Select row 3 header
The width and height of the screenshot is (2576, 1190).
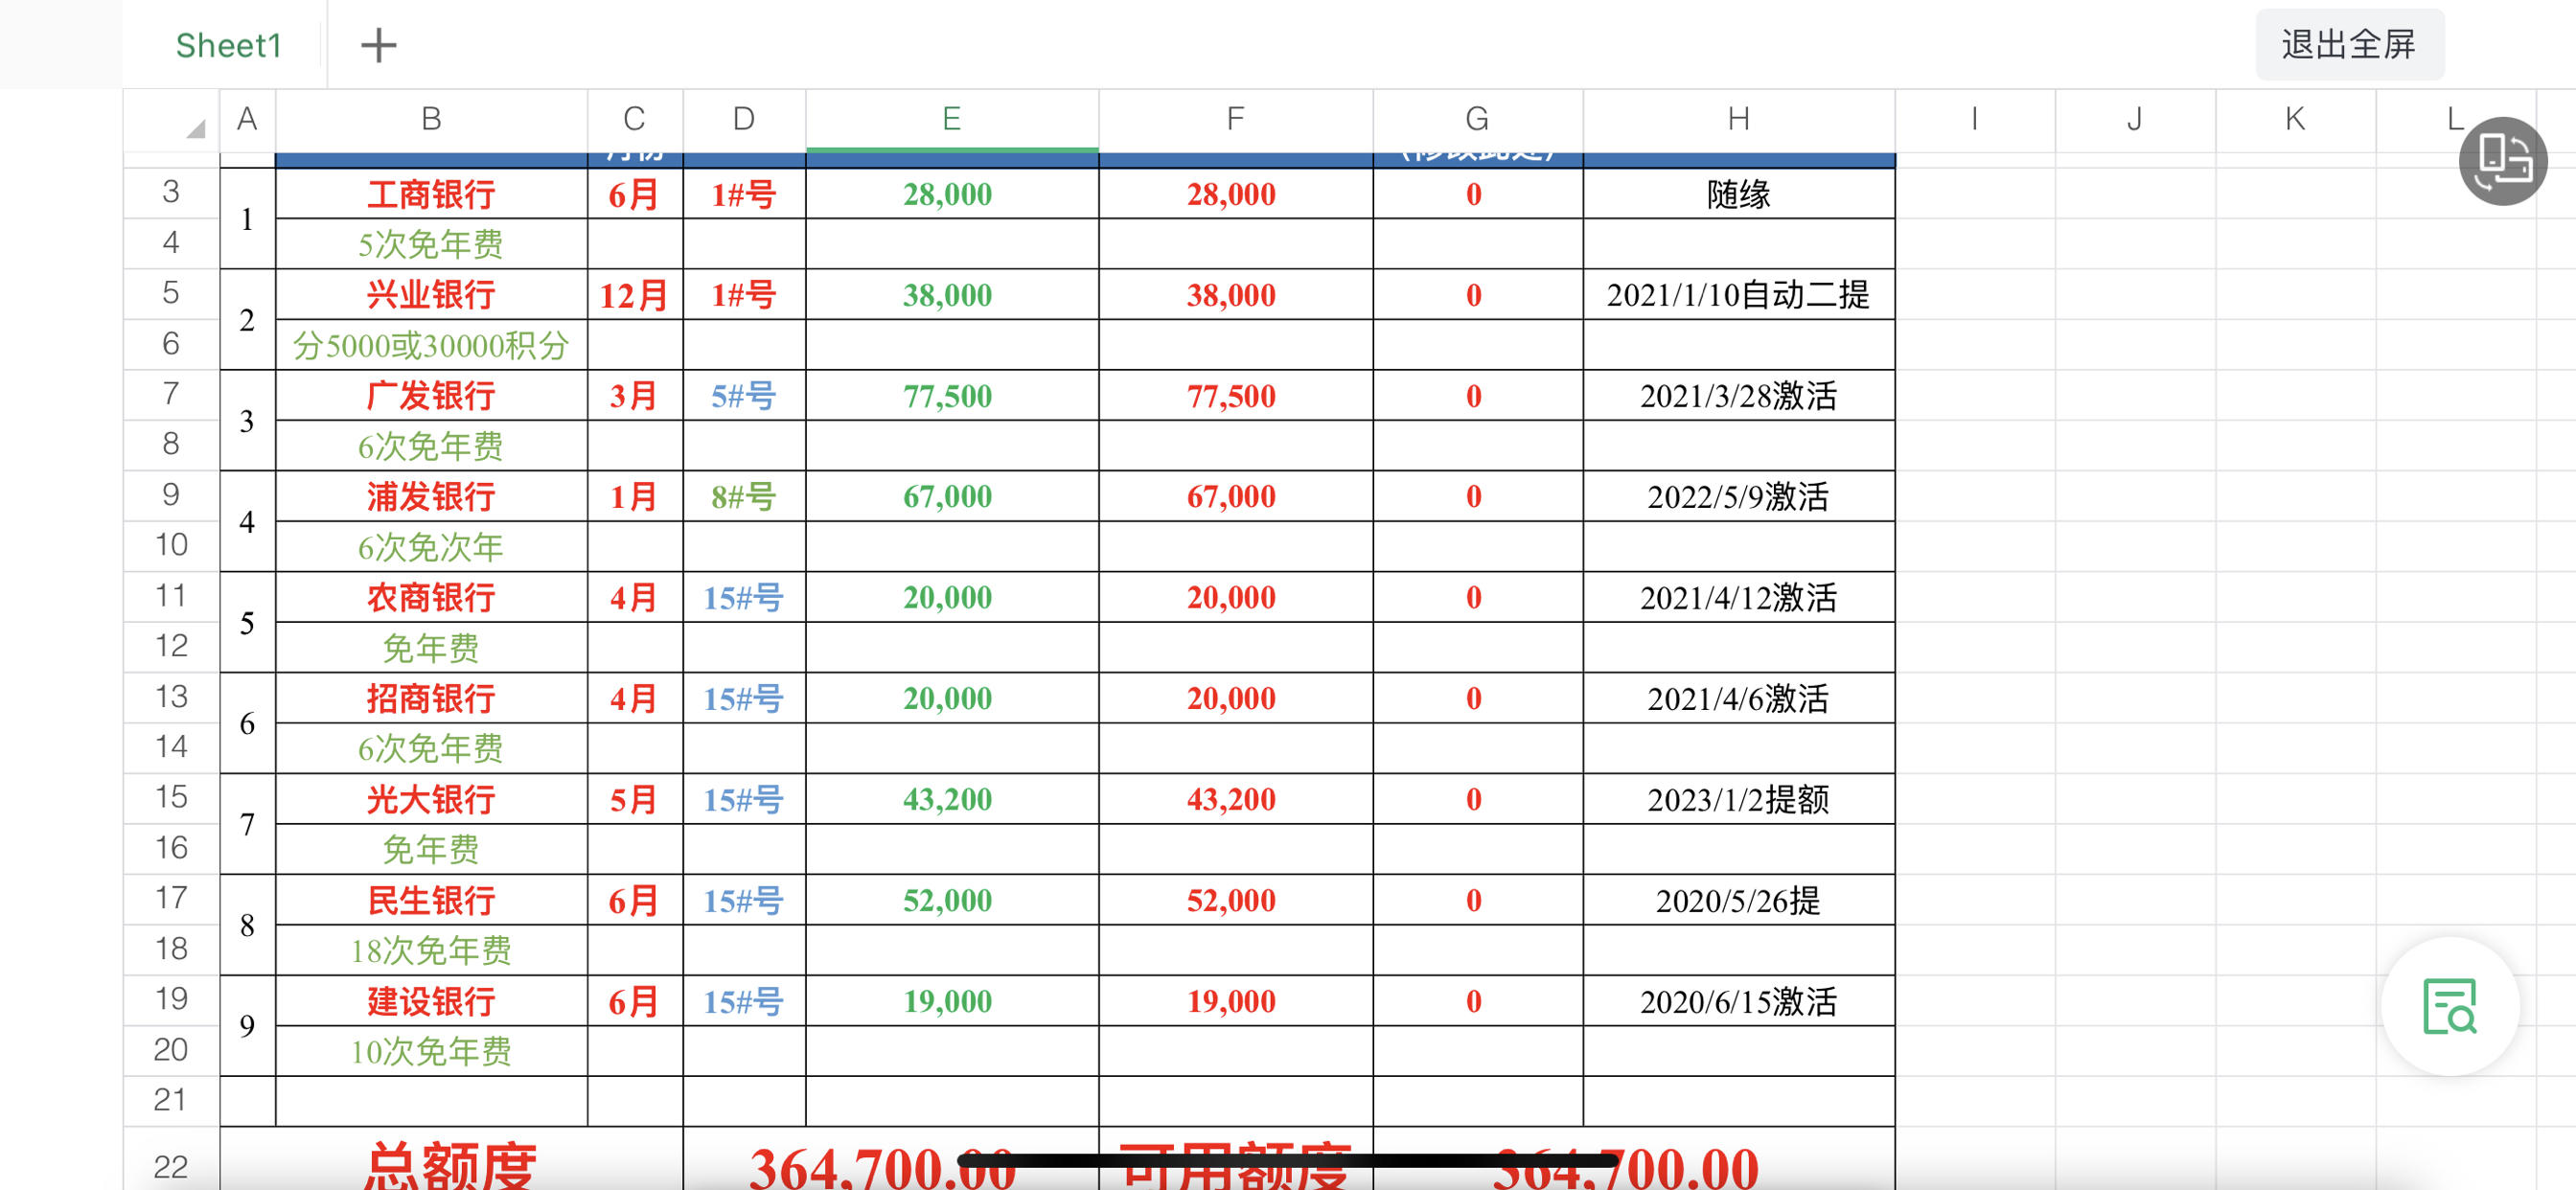click(171, 192)
